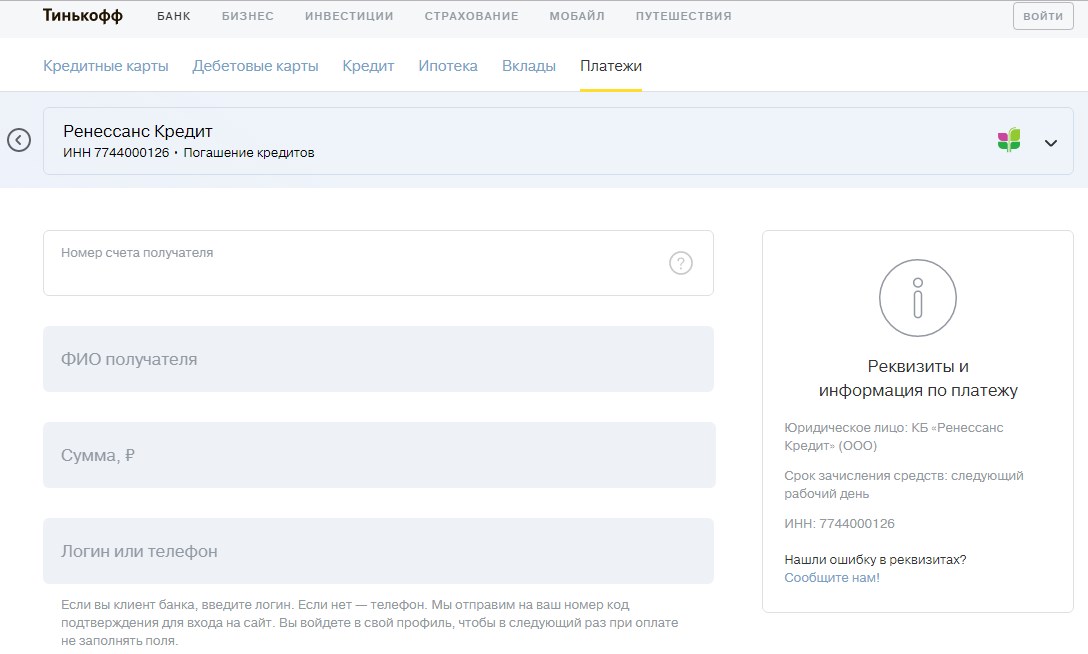The width and height of the screenshot is (1088, 654).
Task: Open Инвестиции in top menu
Action: pyautogui.click(x=349, y=16)
